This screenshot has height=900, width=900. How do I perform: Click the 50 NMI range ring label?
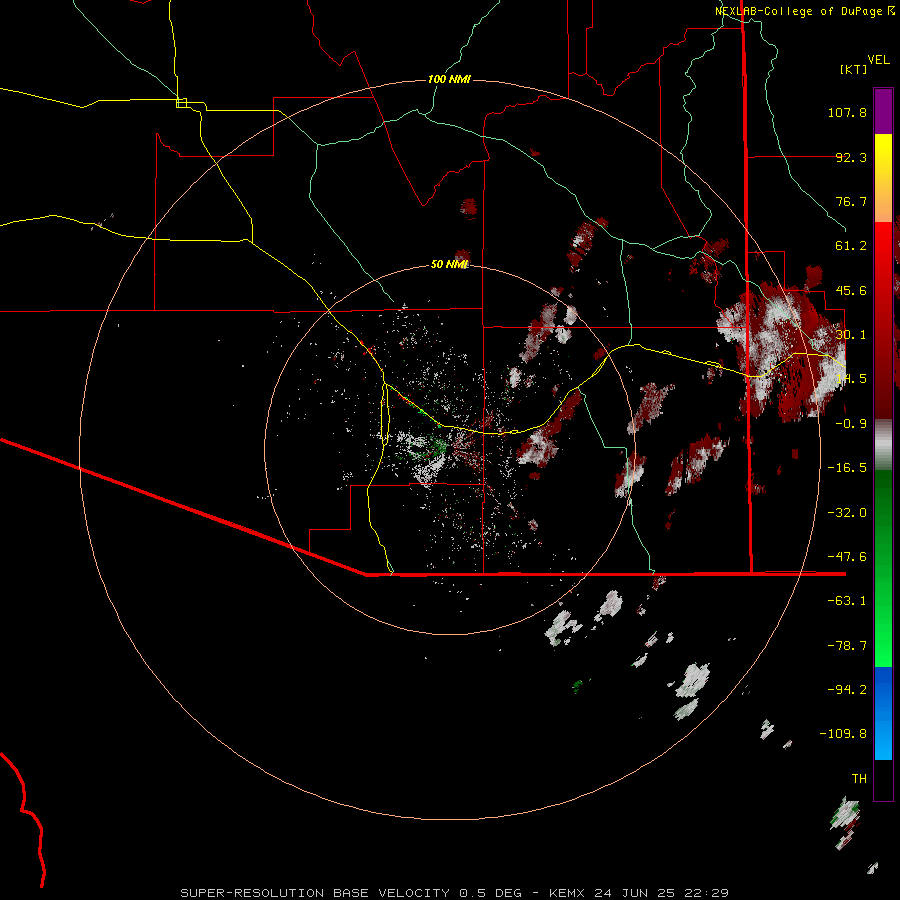pos(449,264)
